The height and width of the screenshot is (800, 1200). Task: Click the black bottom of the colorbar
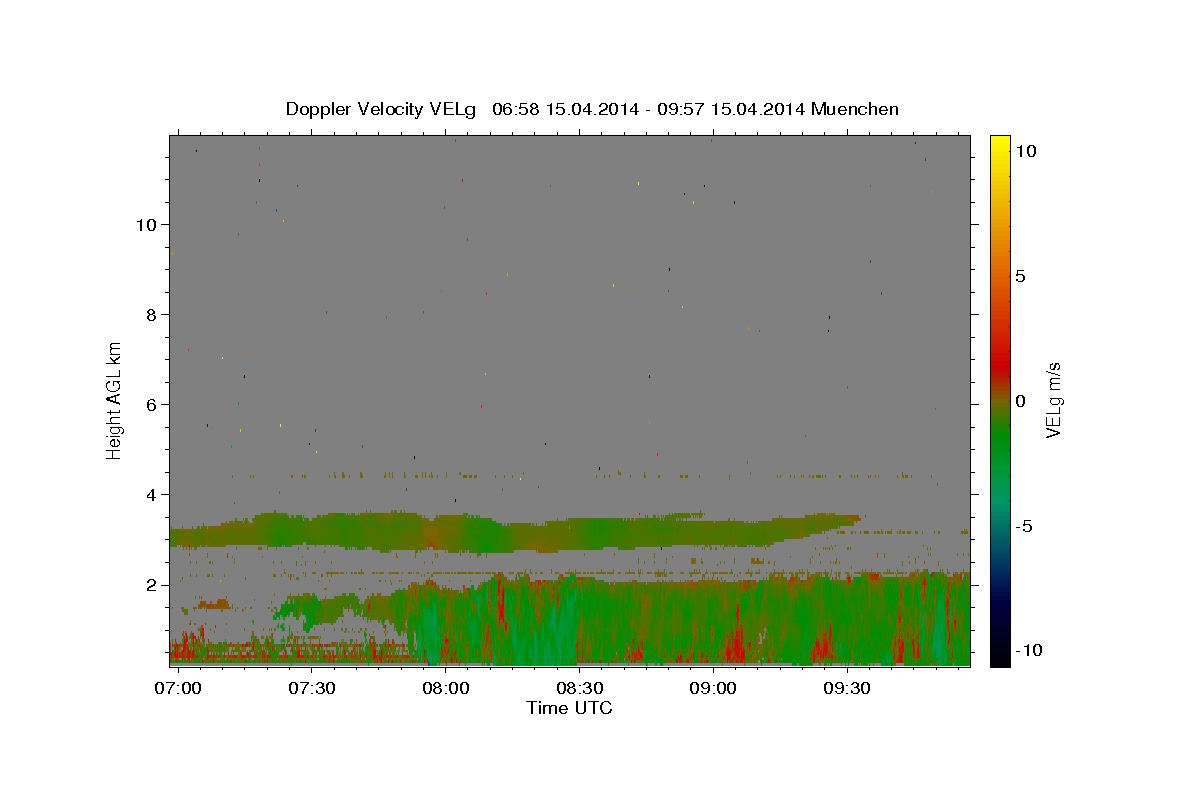(x=1000, y=660)
